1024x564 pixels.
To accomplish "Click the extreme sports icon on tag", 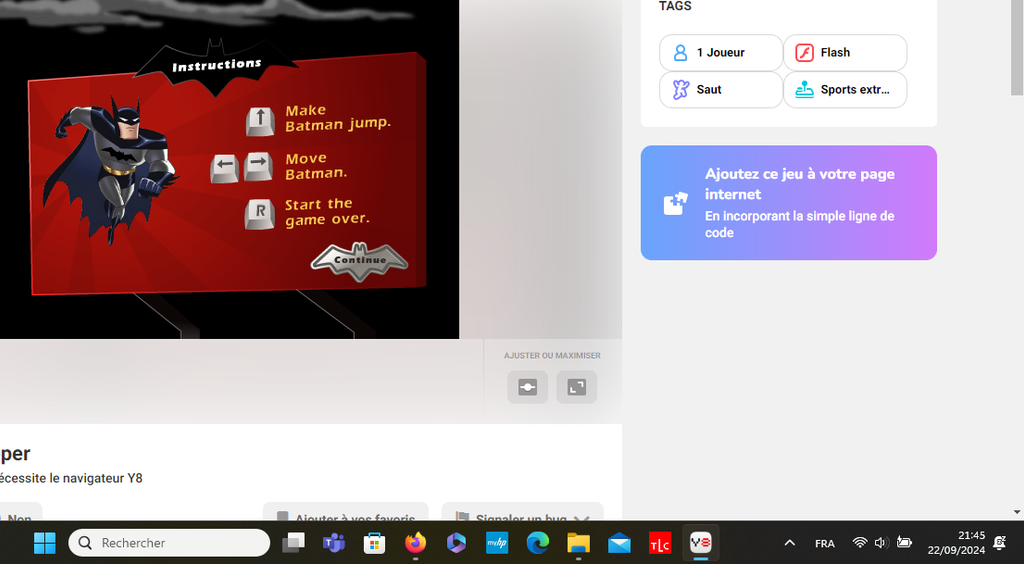I will point(805,89).
